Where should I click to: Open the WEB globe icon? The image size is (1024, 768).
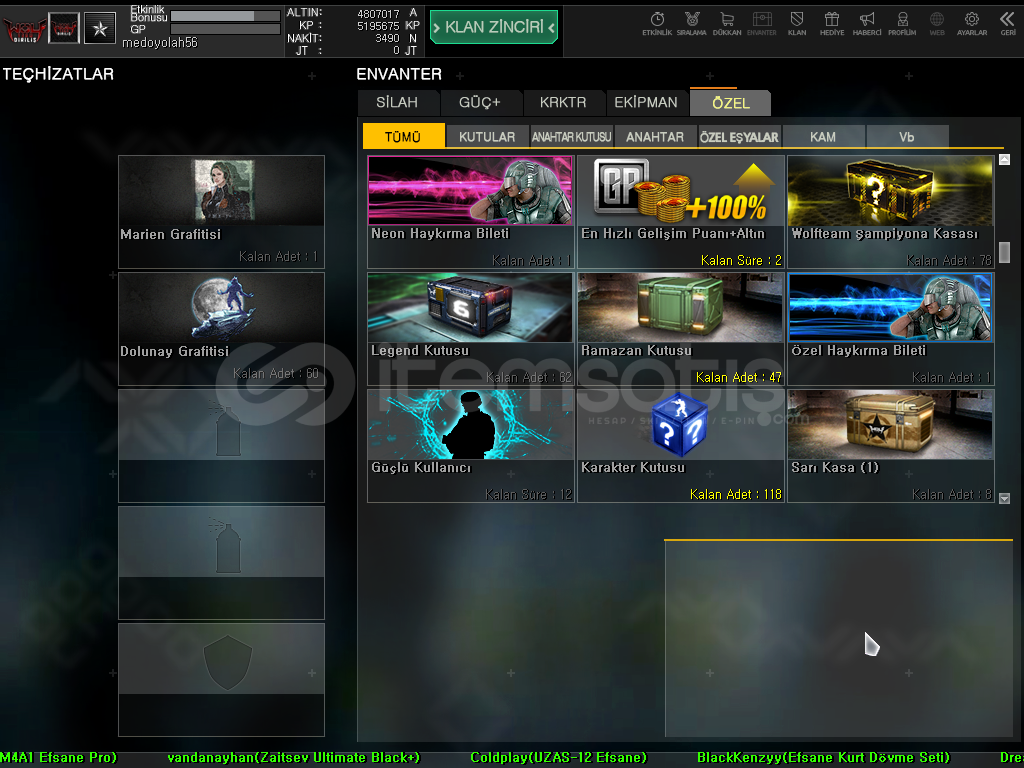point(937,24)
